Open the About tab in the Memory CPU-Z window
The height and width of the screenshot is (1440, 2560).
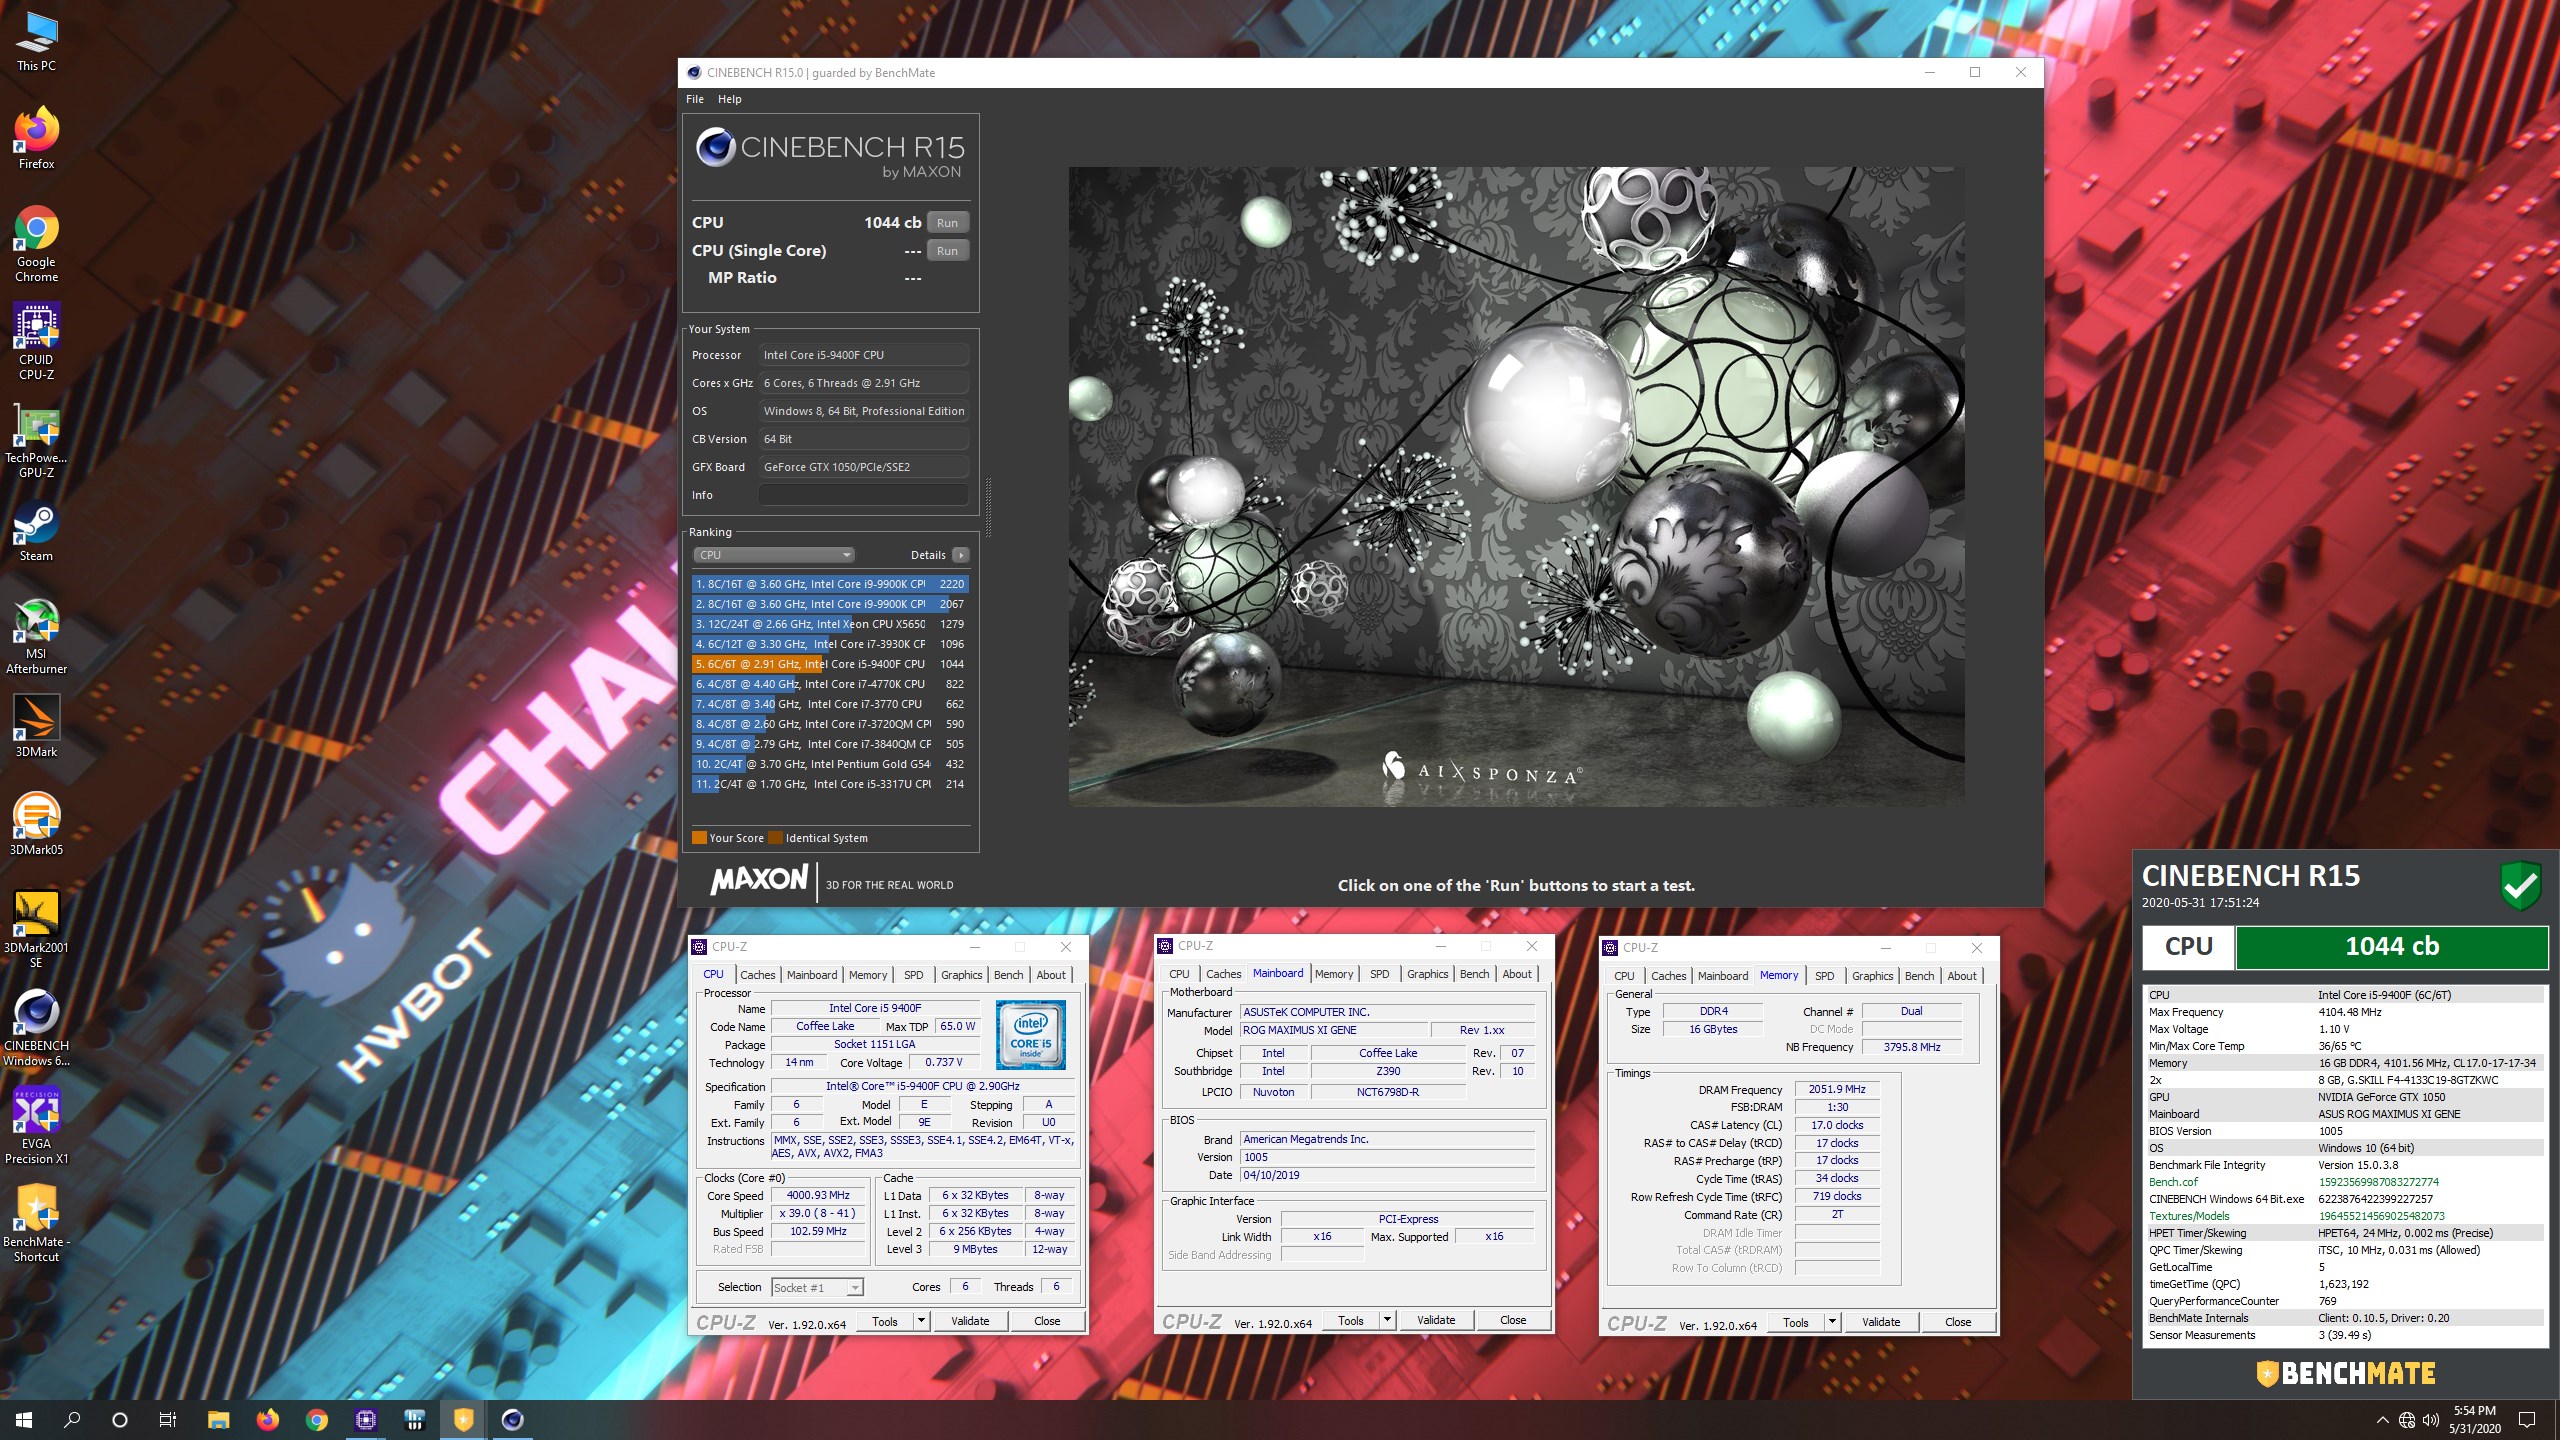click(1961, 976)
